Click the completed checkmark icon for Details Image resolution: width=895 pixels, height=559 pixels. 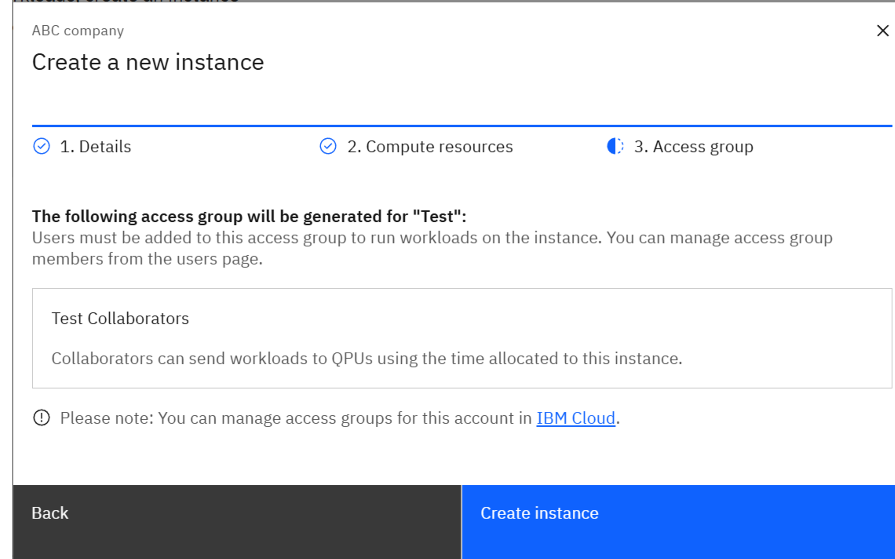pyautogui.click(x=41, y=147)
